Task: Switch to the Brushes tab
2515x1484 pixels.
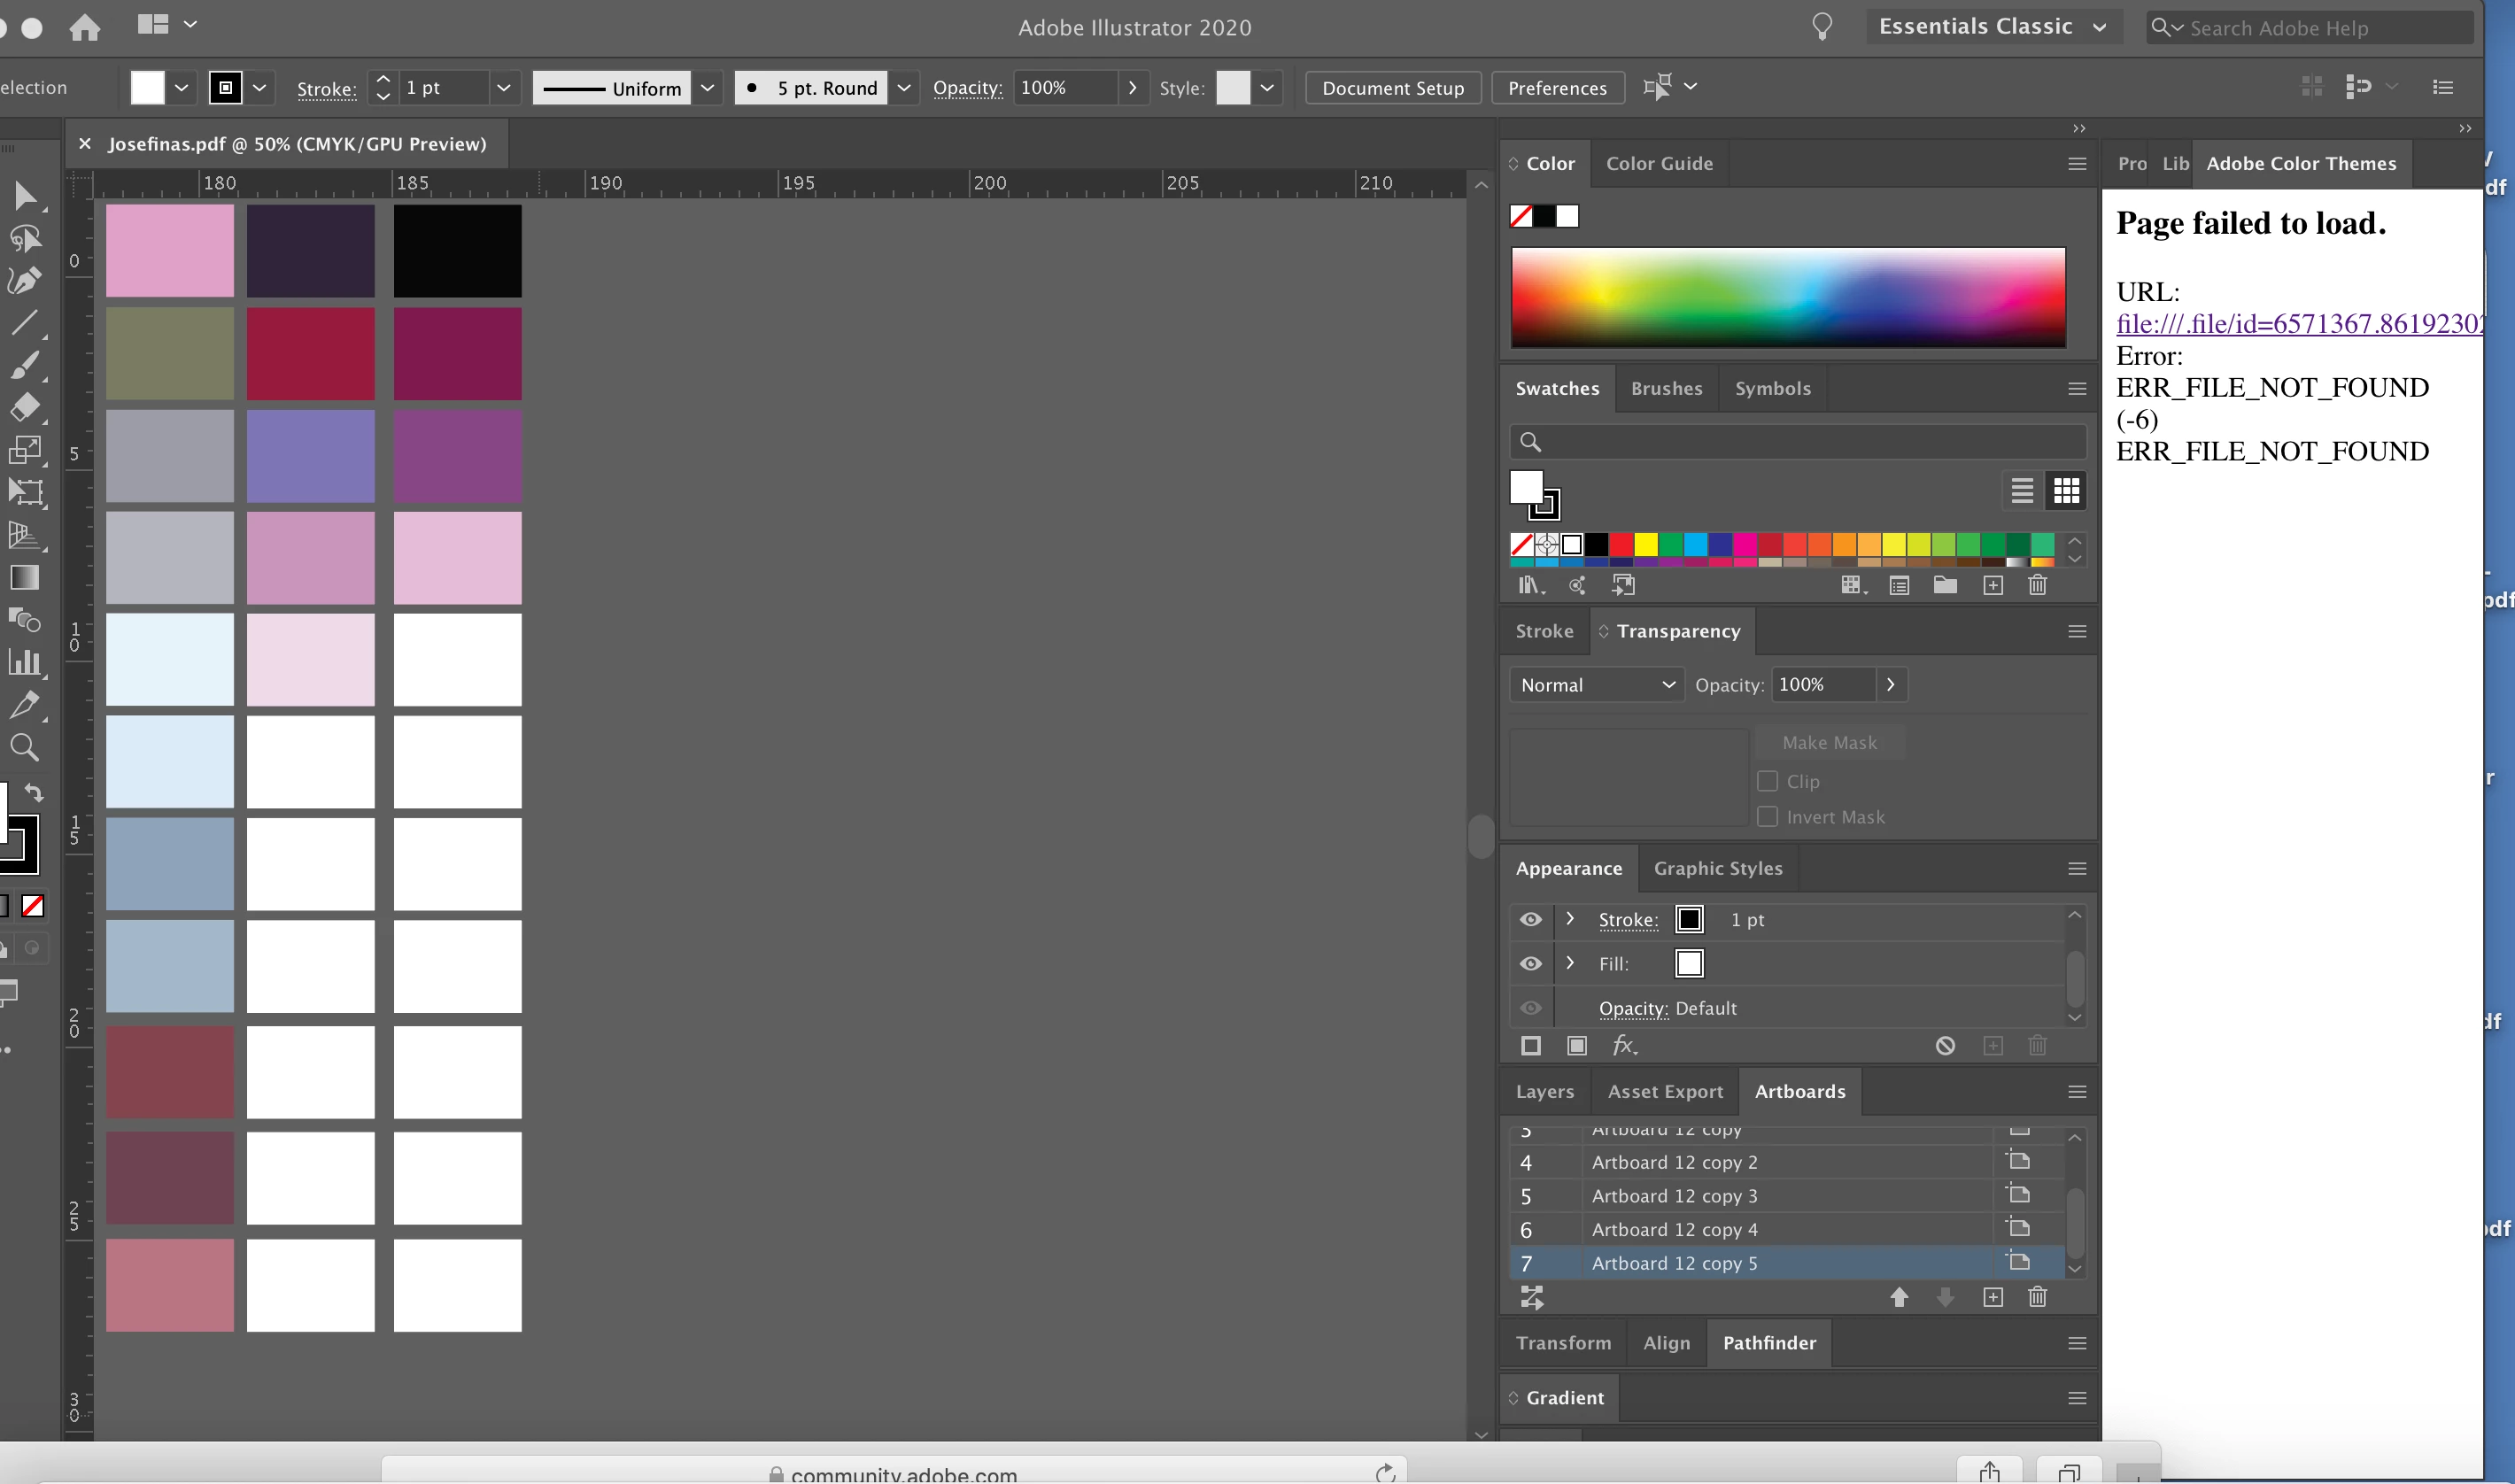Action: [x=1666, y=389]
